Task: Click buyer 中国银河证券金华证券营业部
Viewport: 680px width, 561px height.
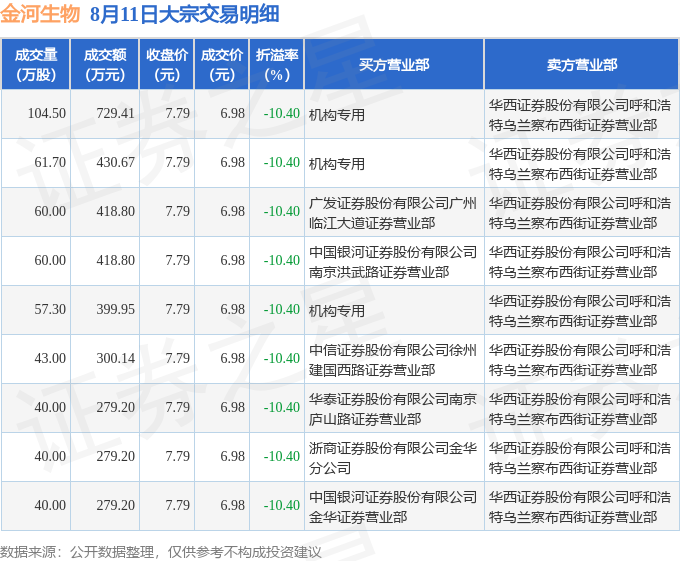Action: [392, 507]
